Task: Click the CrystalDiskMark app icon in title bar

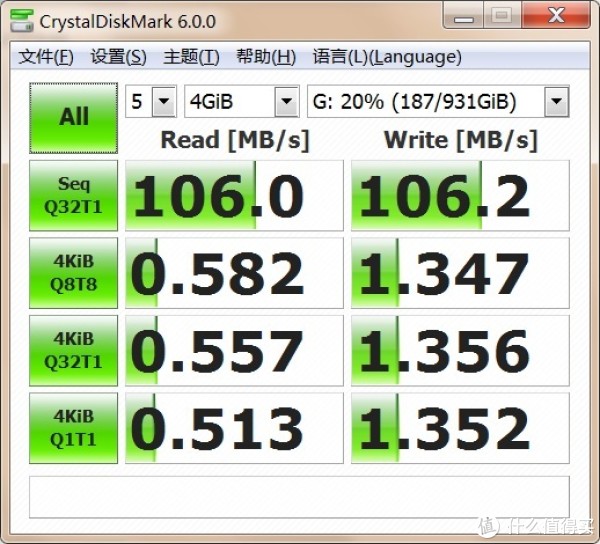Action: coord(22,21)
